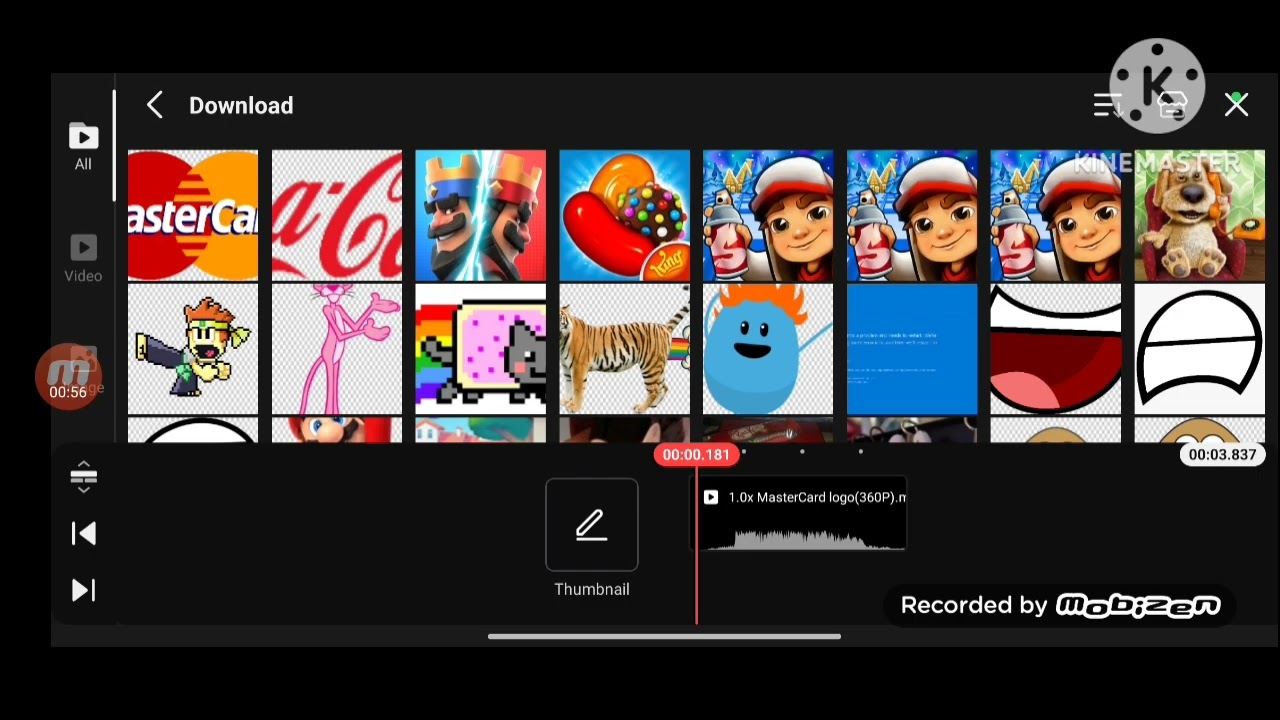Click the 00:03.837 total duration label
The image size is (1280, 720).
[1222, 455]
